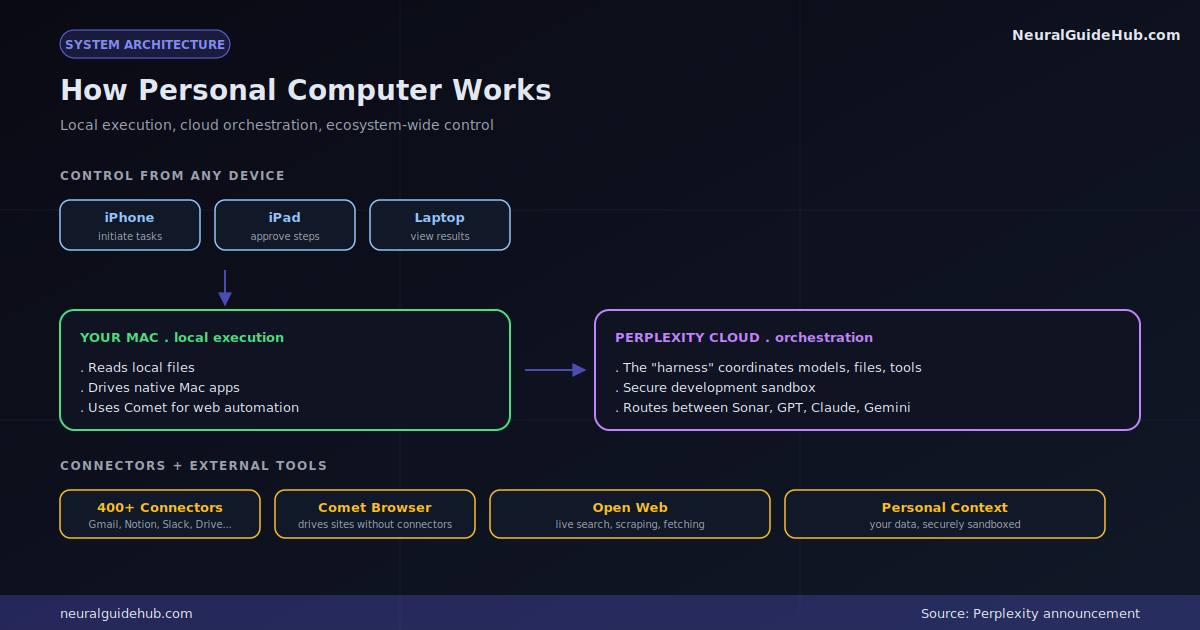Select the 400+ Connectors card
The height and width of the screenshot is (630, 1200).
pyautogui.click(x=160, y=514)
